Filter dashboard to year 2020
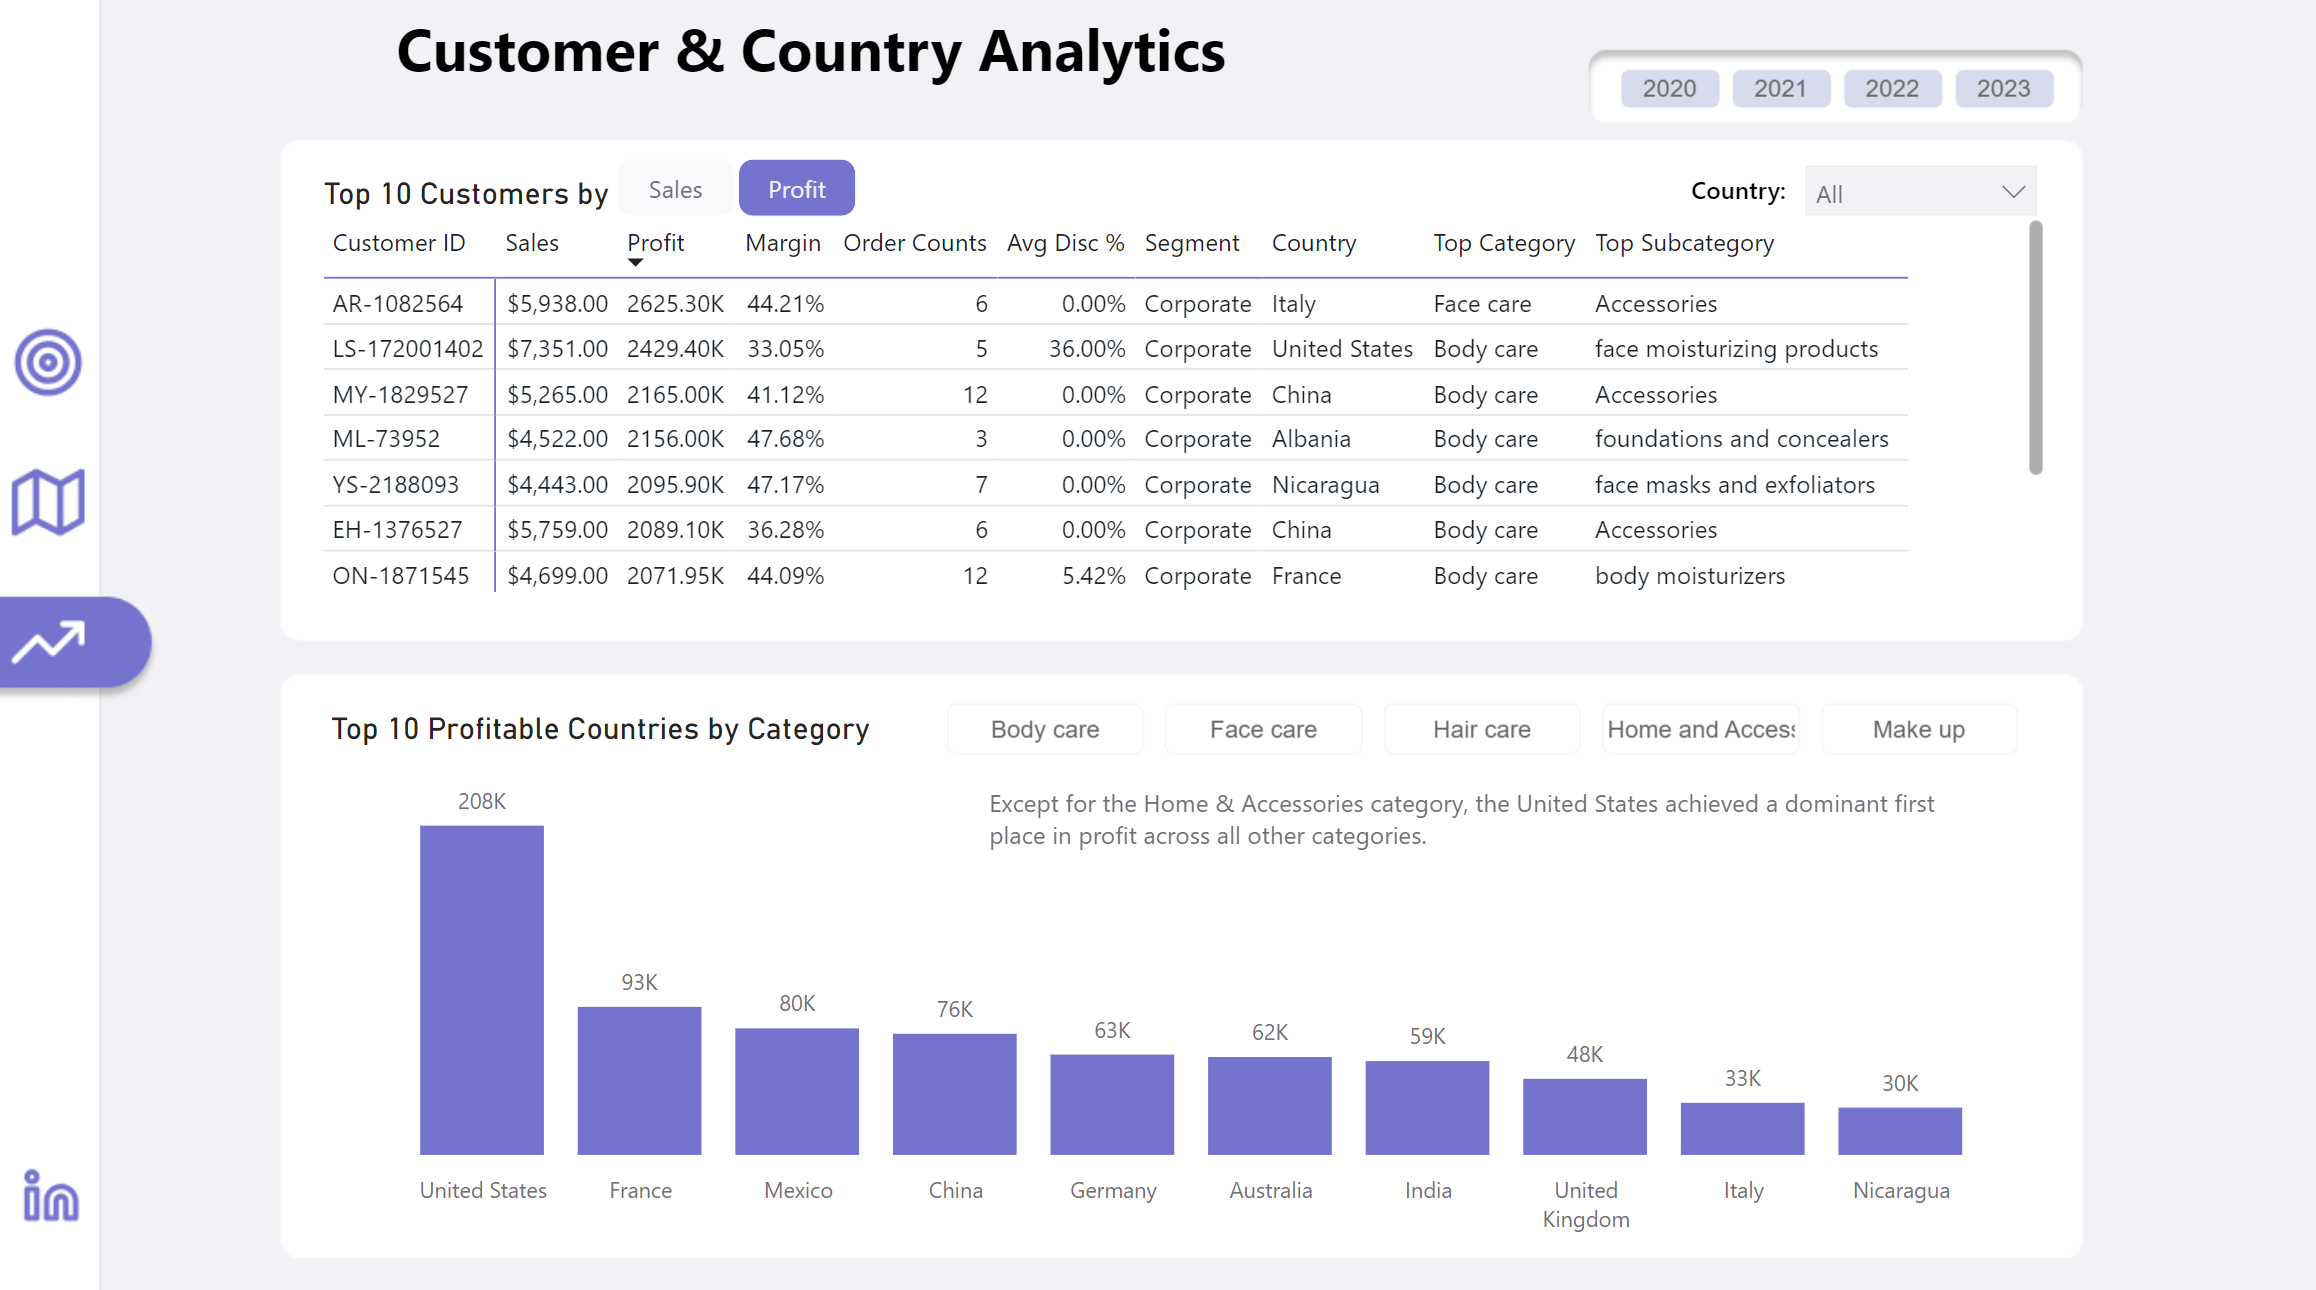This screenshot has width=2316, height=1290. coord(1669,89)
